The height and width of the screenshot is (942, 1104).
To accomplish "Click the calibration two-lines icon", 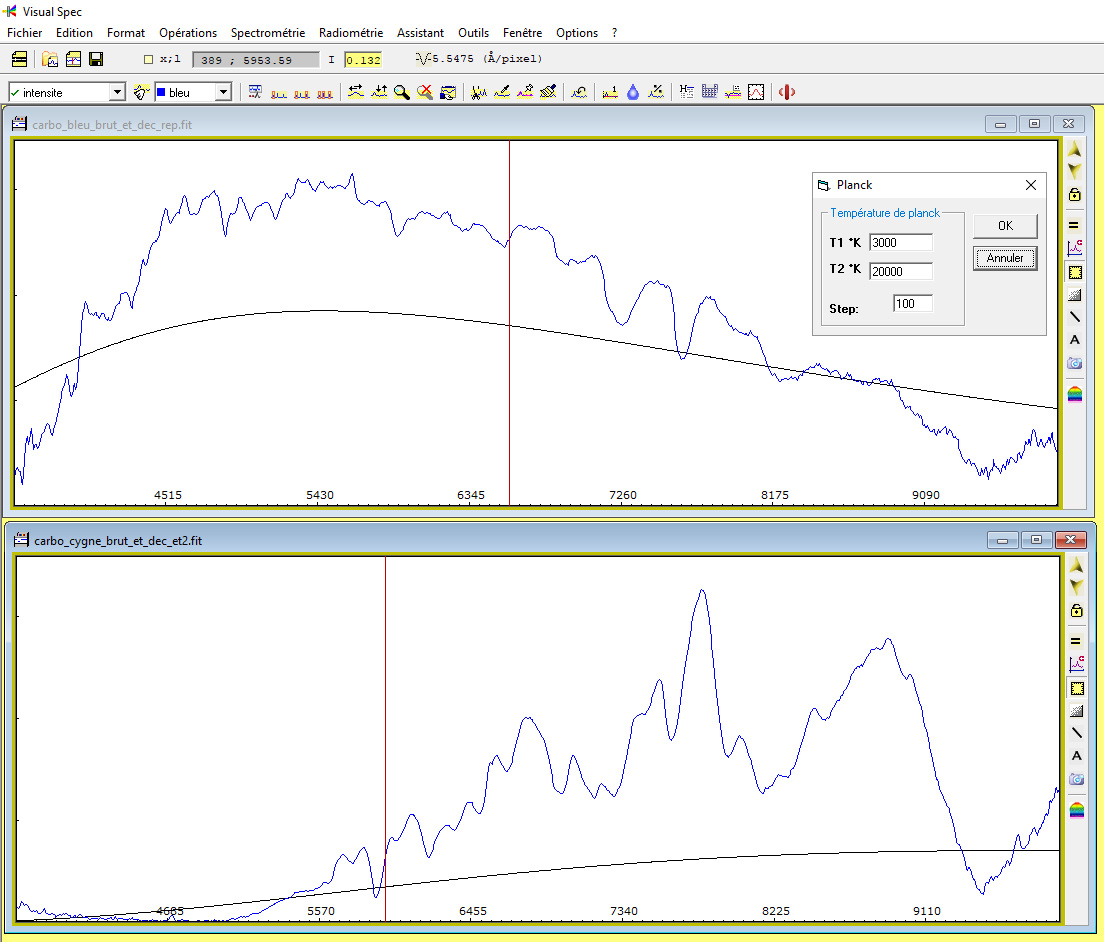I will tap(279, 92).
